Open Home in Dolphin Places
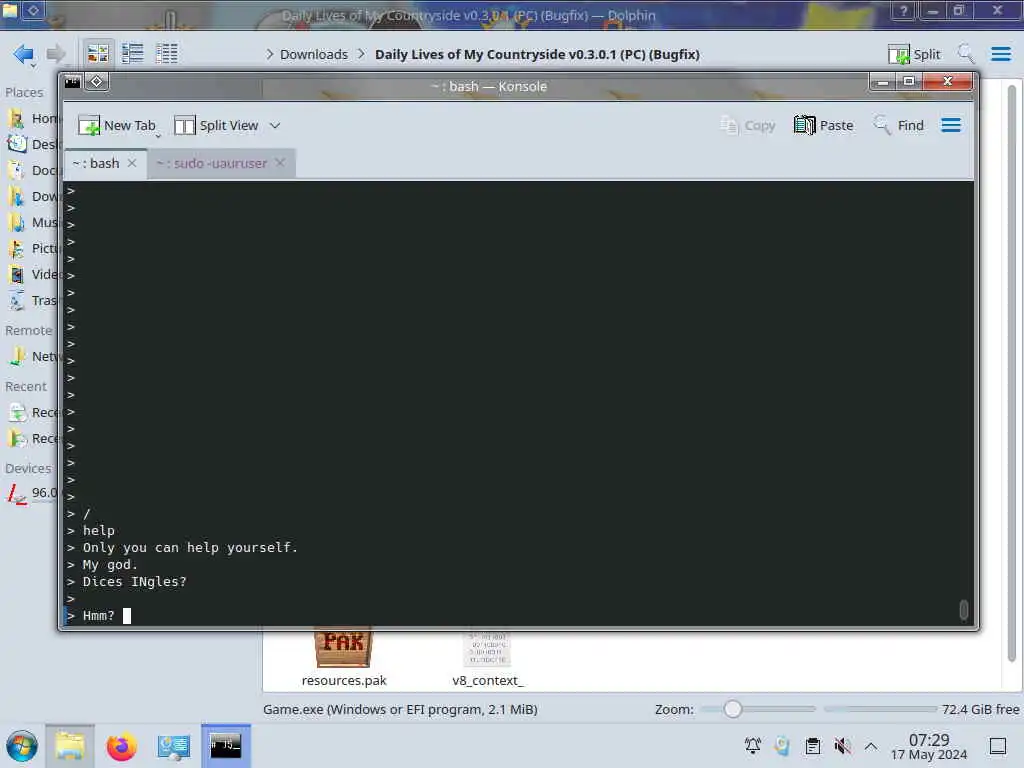The height and width of the screenshot is (768, 1024). (33, 118)
